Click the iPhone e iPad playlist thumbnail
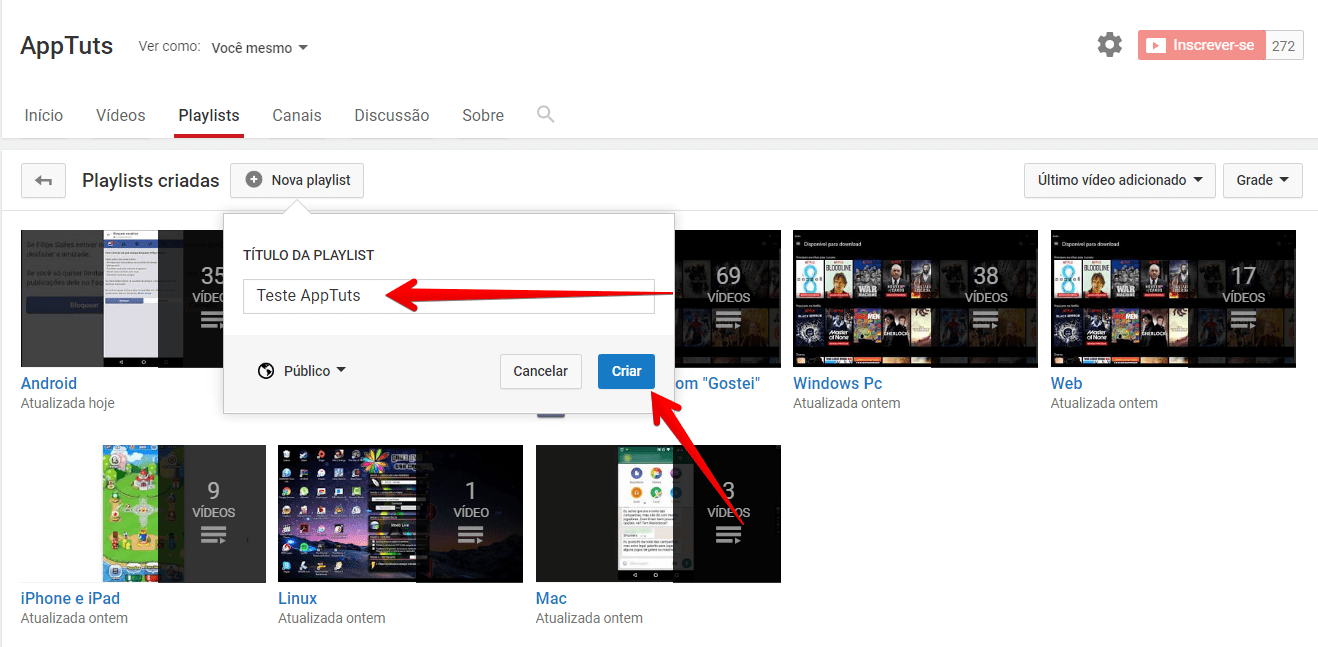The height and width of the screenshot is (647, 1318). [x=143, y=513]
